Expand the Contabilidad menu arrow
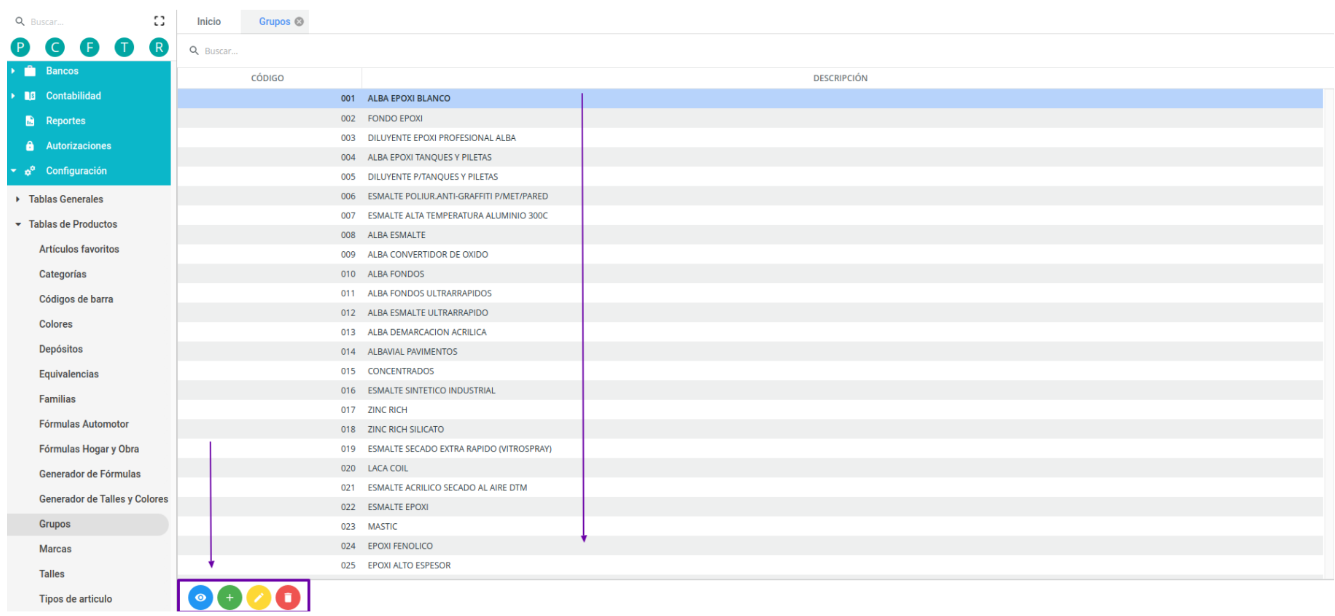 (x=12, y=96)
